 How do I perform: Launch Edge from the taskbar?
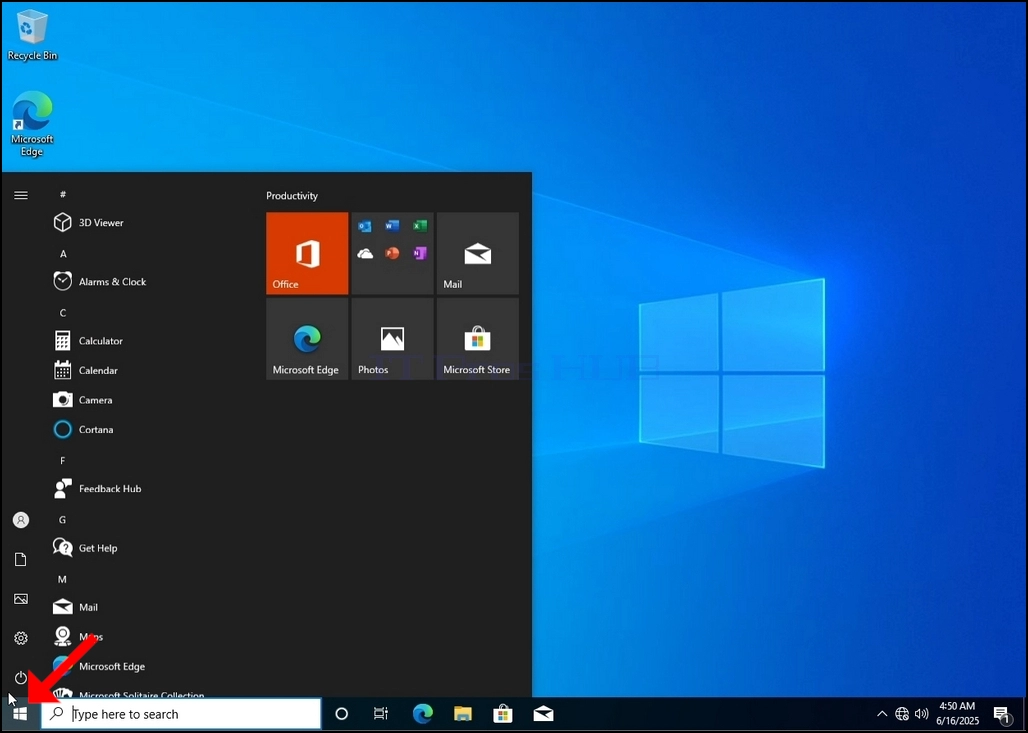422,713
